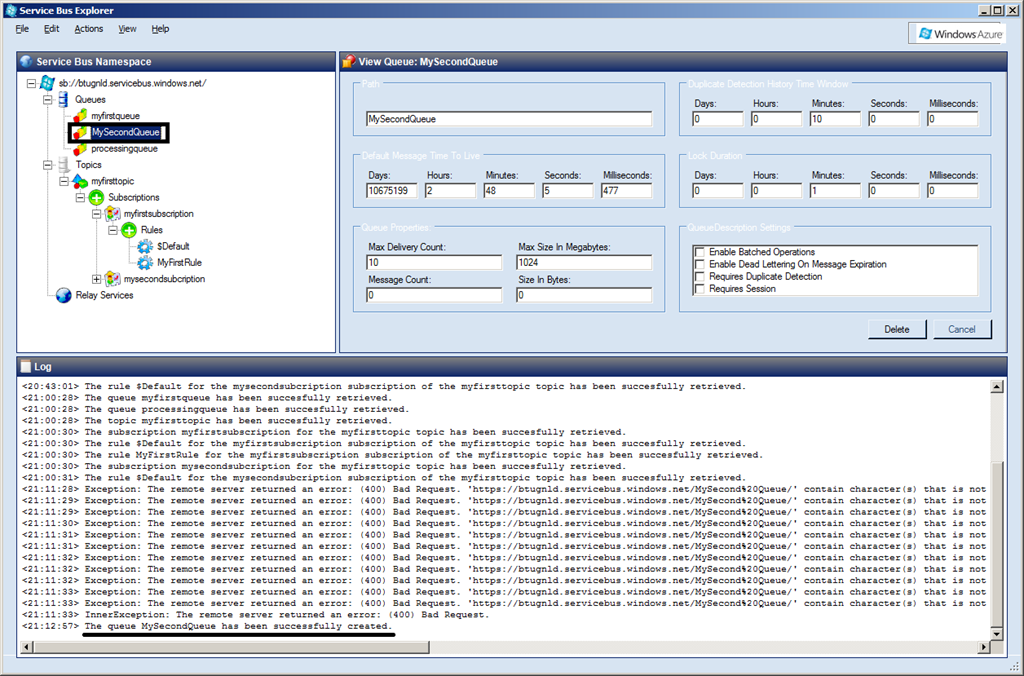
Task: Open the Edit menu
Action: [52, 29]
